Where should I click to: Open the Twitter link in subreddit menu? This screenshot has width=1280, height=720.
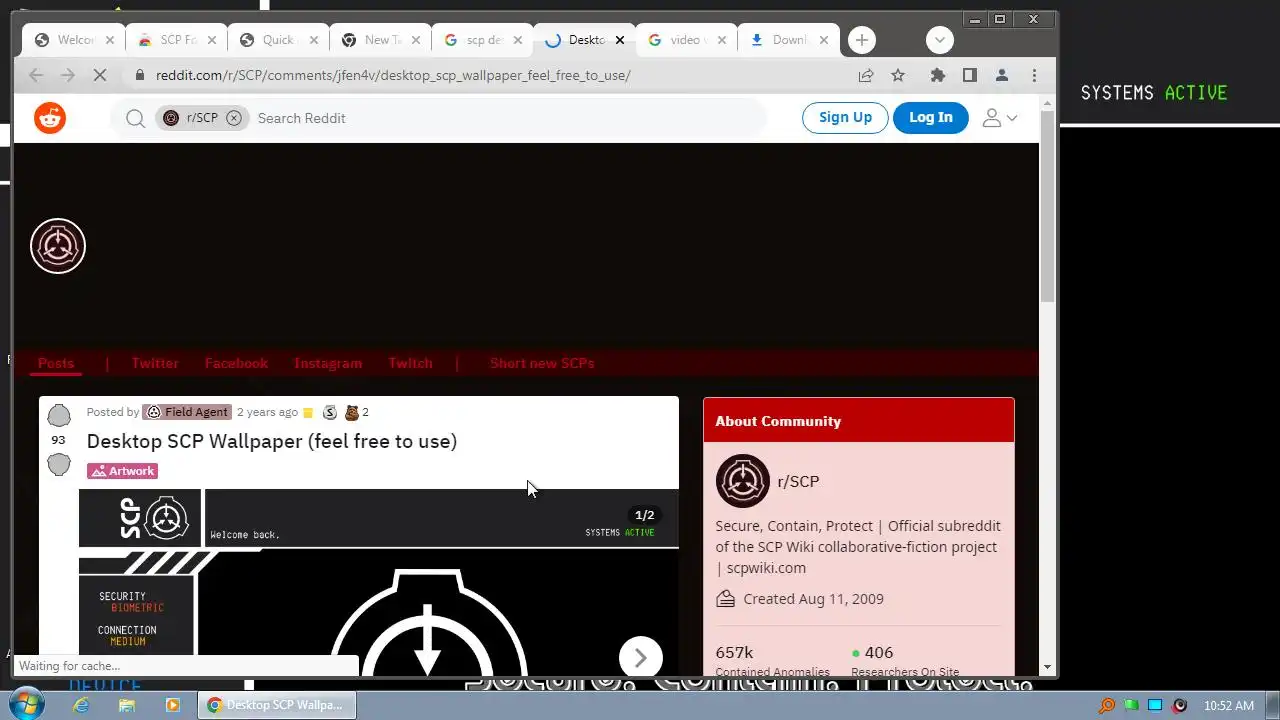[155, 363]
